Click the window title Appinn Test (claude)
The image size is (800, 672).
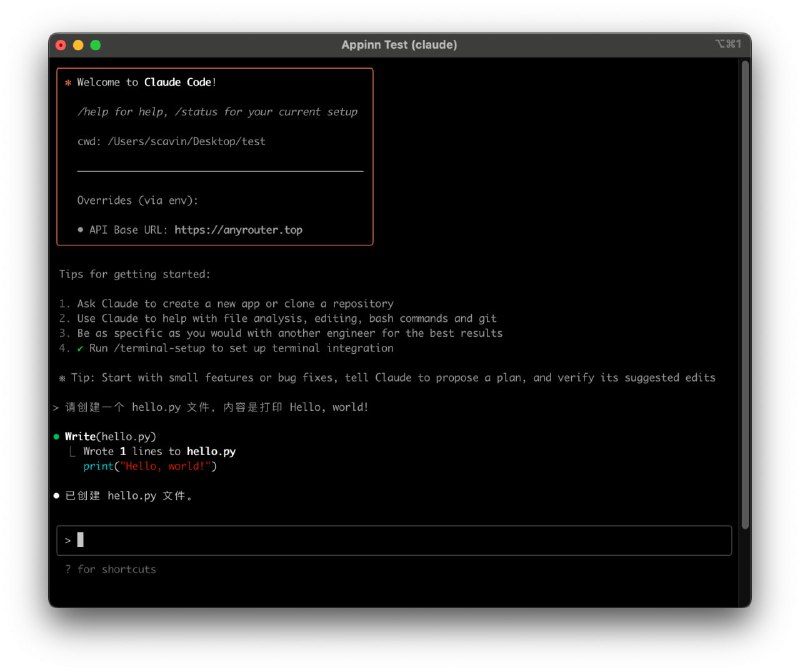(399, 45)
